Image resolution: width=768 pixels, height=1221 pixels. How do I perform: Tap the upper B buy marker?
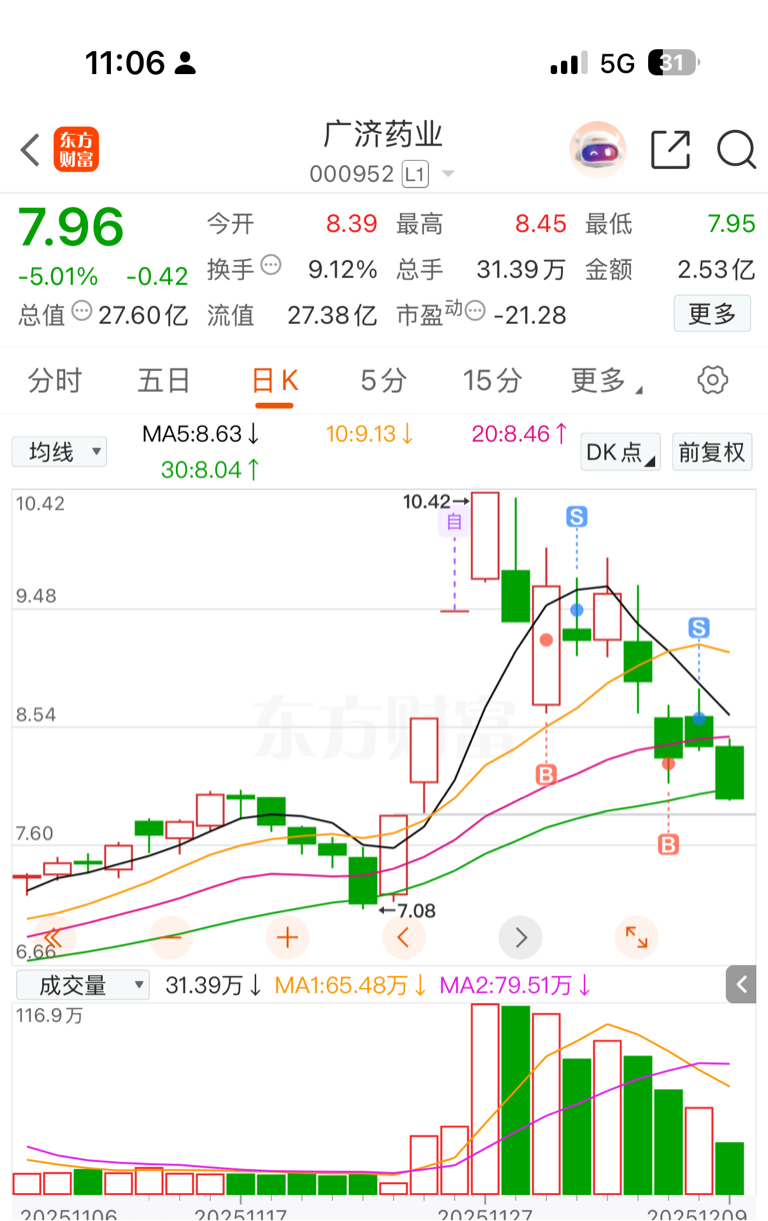546,775
